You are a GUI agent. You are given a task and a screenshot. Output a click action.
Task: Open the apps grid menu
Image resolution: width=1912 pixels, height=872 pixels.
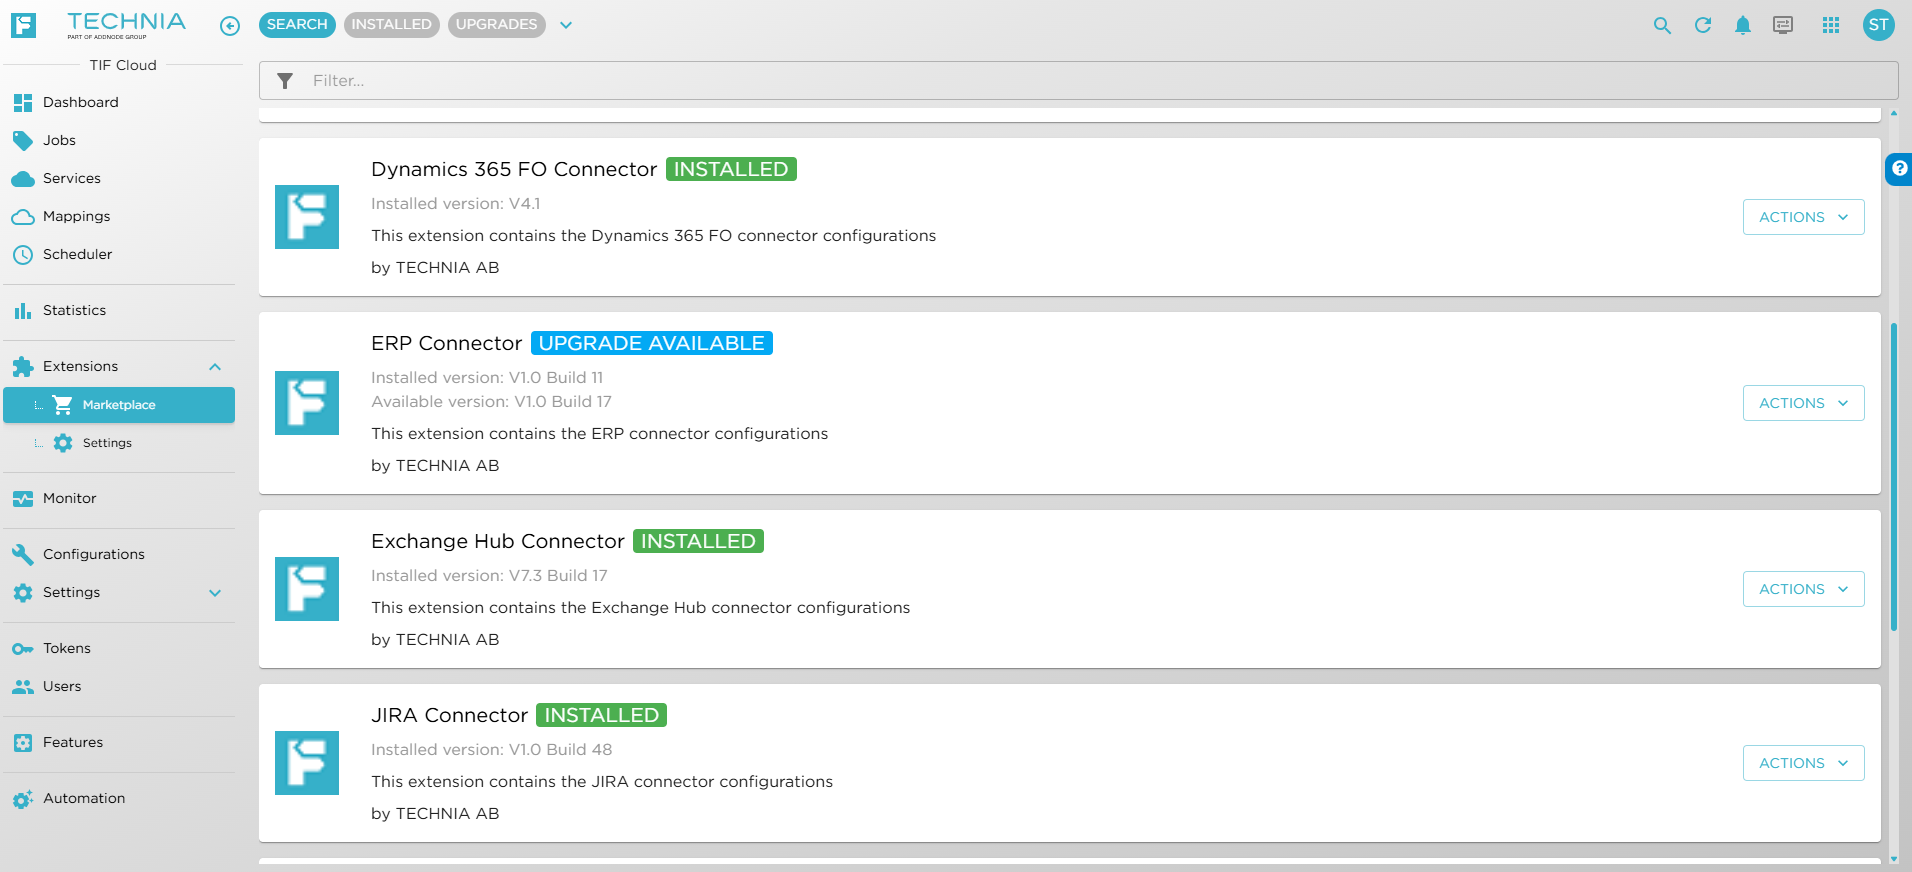tap(1830, 26)
